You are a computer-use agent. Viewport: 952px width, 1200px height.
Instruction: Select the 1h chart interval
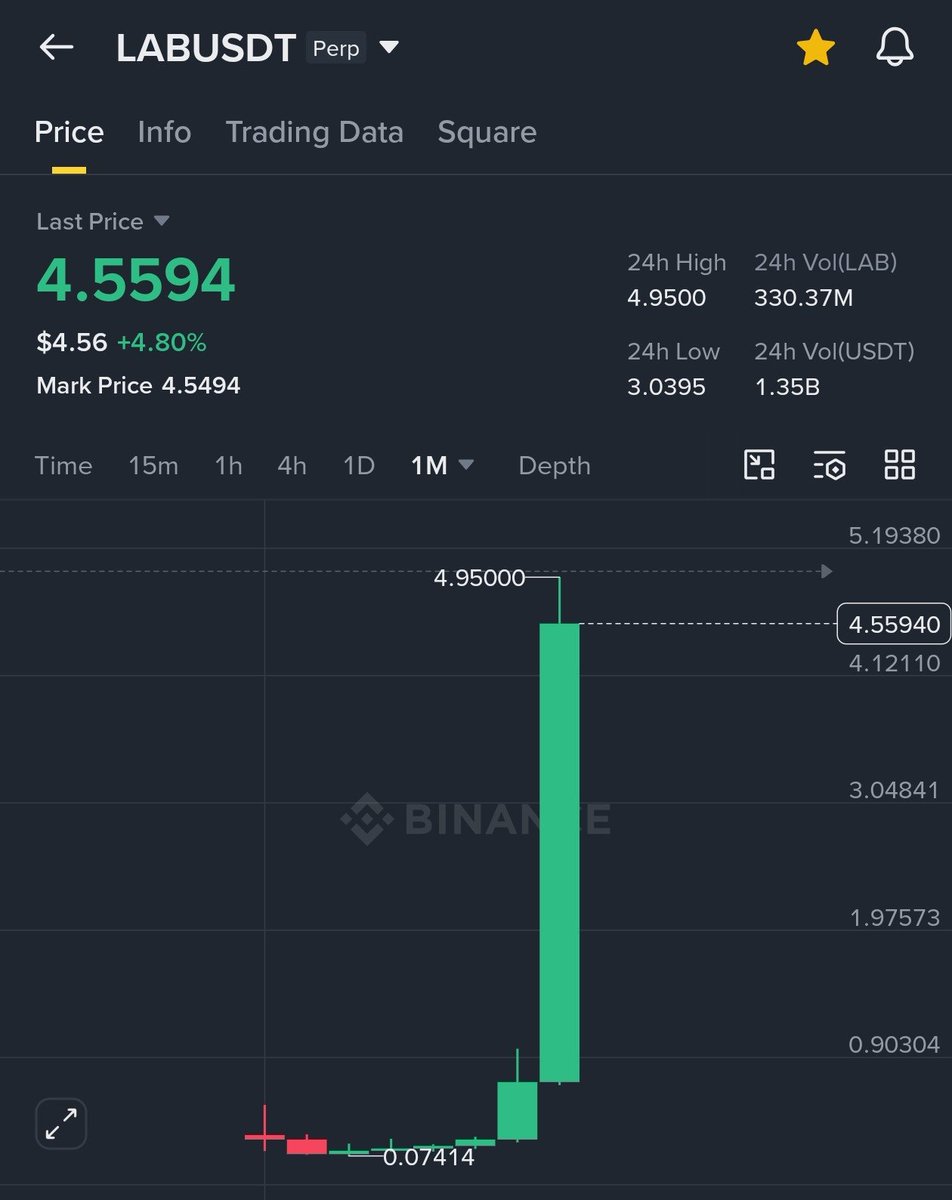228,465
